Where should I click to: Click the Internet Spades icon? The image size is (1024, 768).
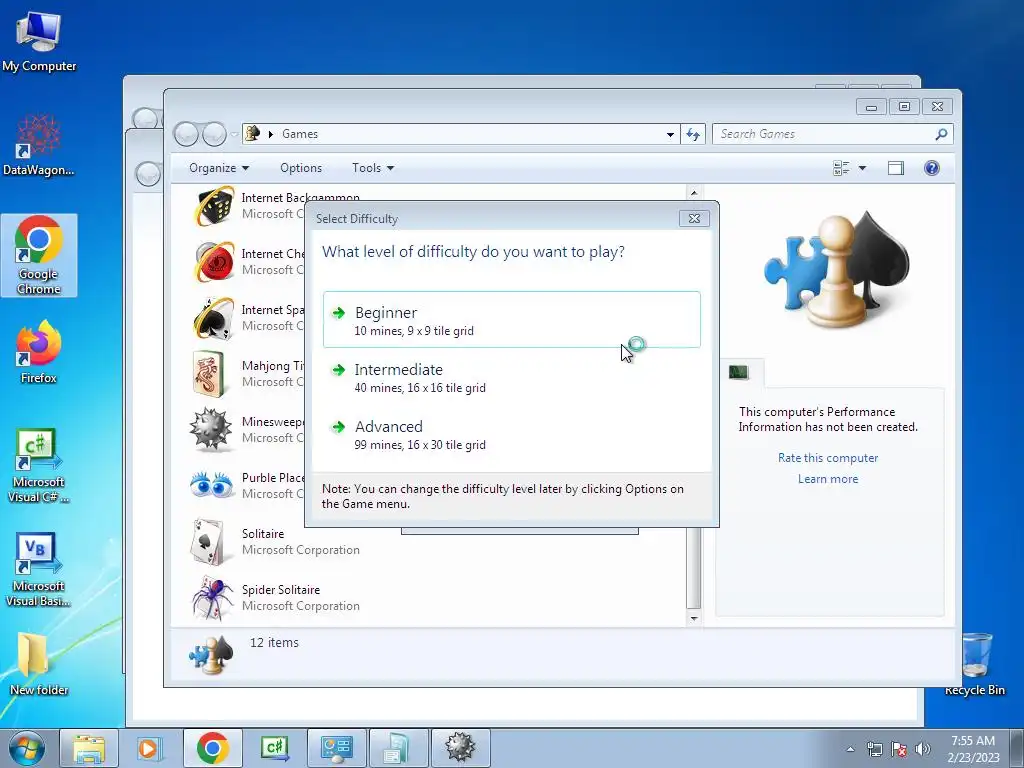214,318
